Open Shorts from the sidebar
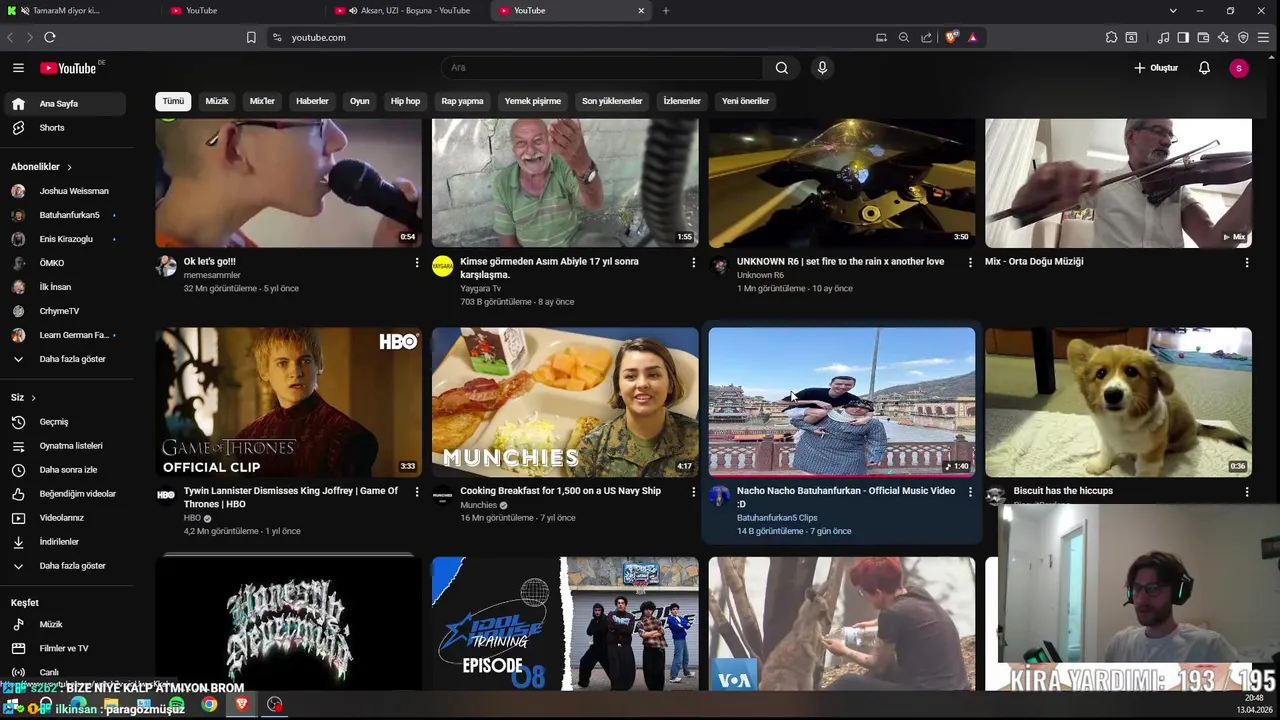Viewport: 1280px width, 720px height. 64,128
